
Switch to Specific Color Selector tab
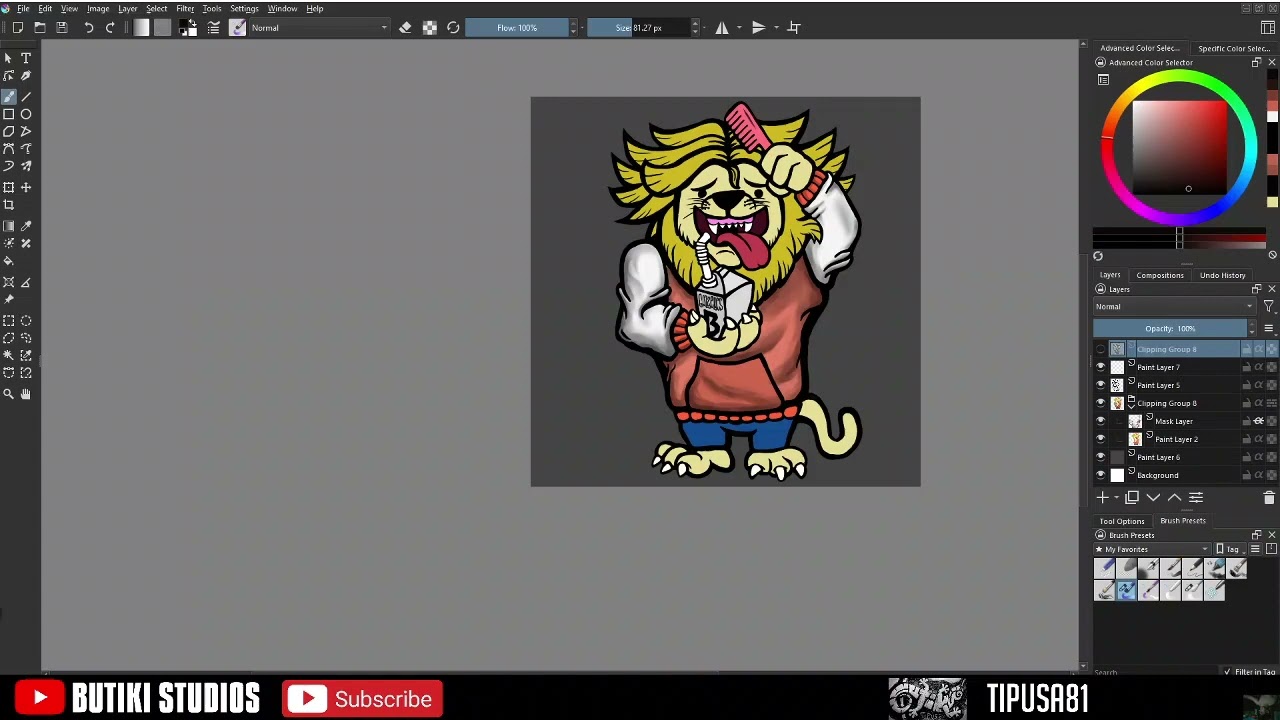tap(1234, 48)
